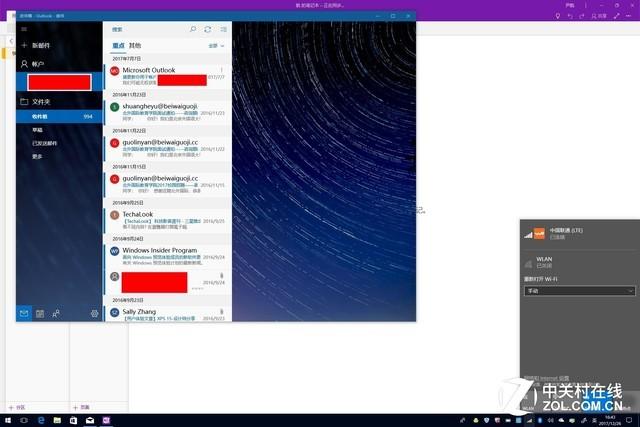Switch to Calendar icon in Mail sidebar
640x427 pixels.
(x=40, y=314)
